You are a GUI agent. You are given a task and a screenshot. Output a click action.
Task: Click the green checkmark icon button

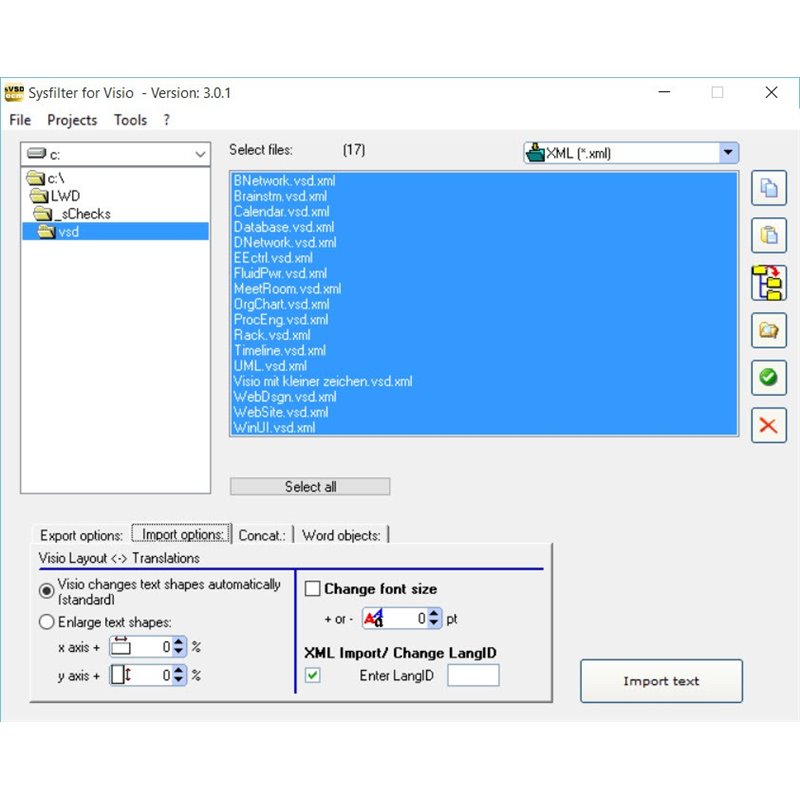(x=768, y=378)
